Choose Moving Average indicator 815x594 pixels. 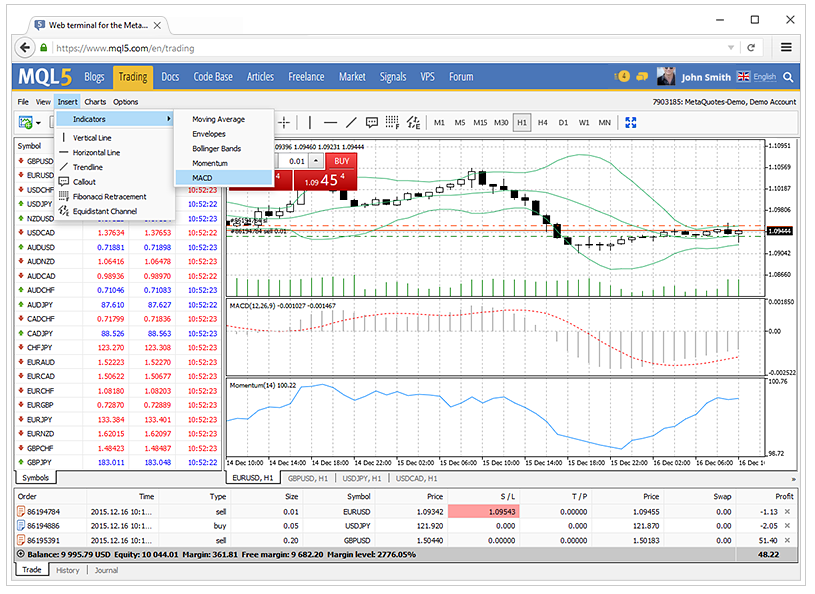pos(218,119)
